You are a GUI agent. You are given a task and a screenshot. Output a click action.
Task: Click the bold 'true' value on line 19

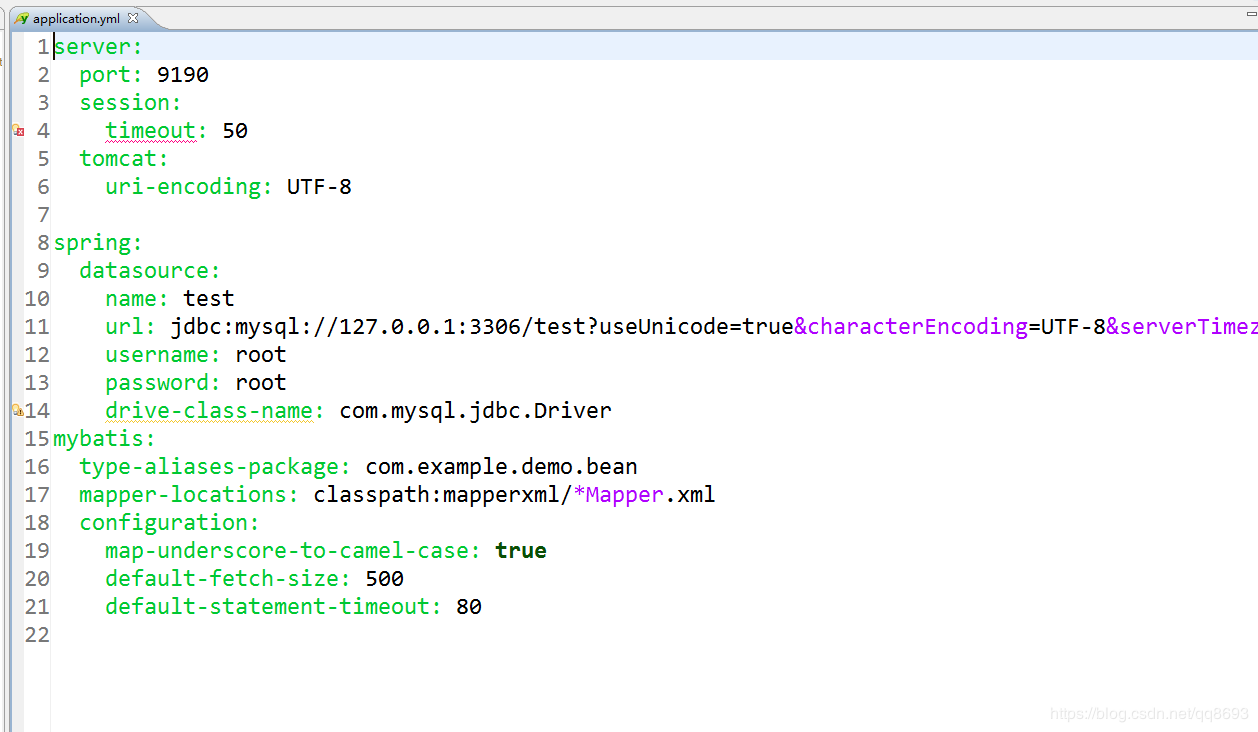point(521,551)
